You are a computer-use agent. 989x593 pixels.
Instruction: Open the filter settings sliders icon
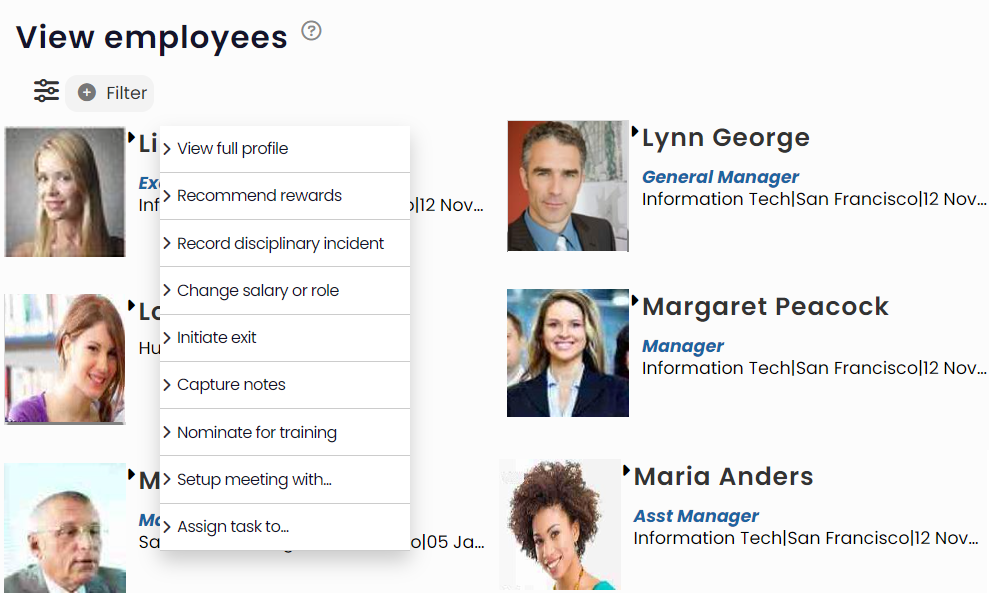coord(46,91)
